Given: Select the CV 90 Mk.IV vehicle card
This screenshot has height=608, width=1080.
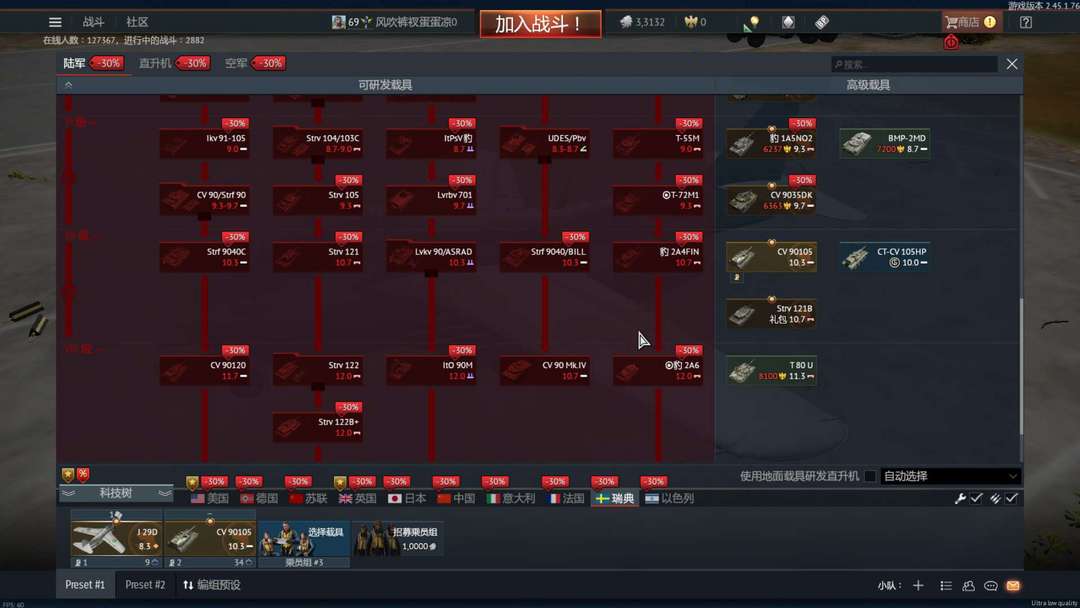Looking at the screenshot, I should (x=545, y=370).
